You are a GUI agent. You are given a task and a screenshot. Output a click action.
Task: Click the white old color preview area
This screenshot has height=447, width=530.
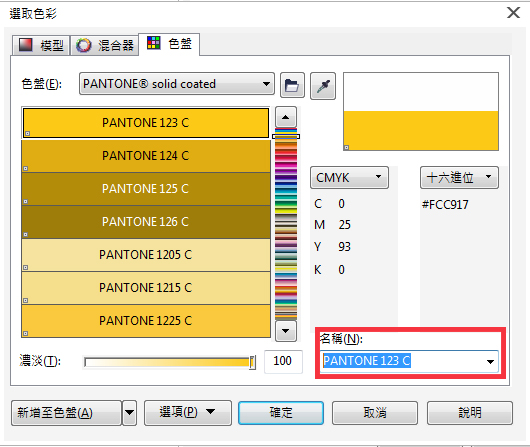[421, 92]
